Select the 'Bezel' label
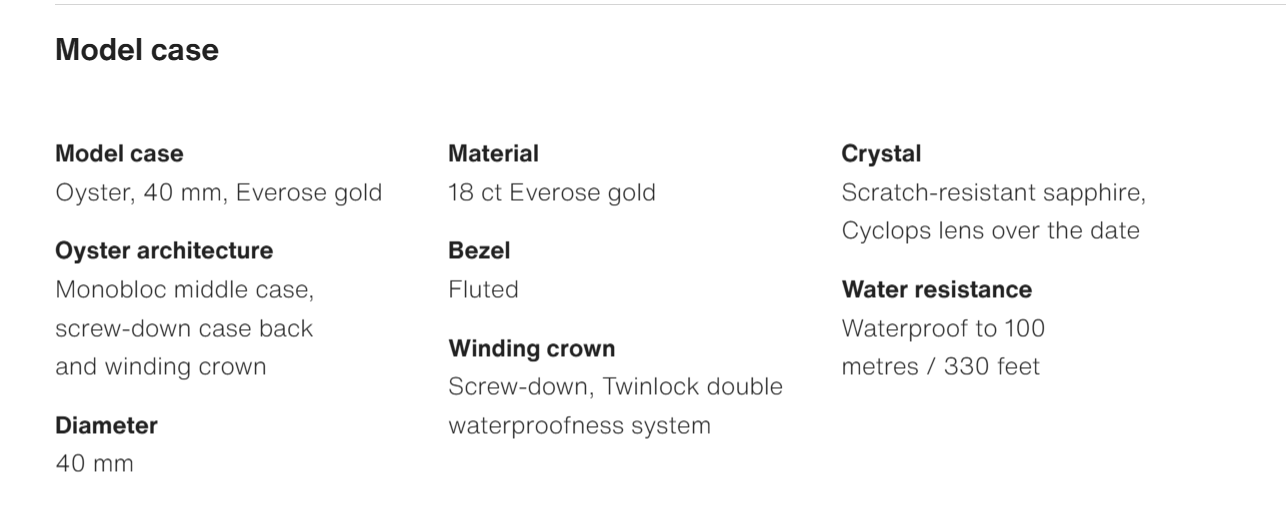 (479, 251)
